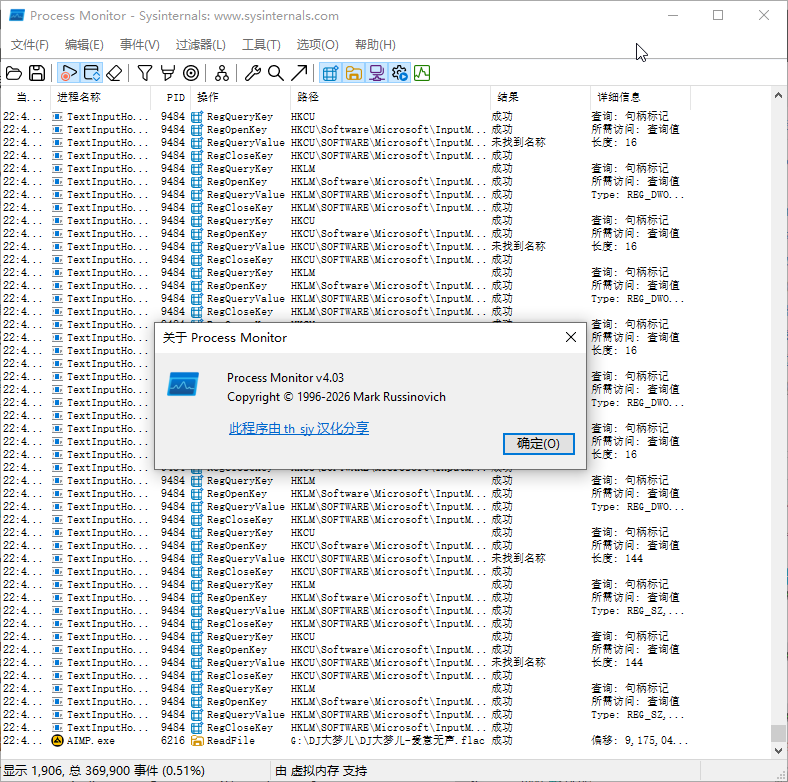
Task: Click 由 虚拟内存 支持 in status bar
Action: 321,771
